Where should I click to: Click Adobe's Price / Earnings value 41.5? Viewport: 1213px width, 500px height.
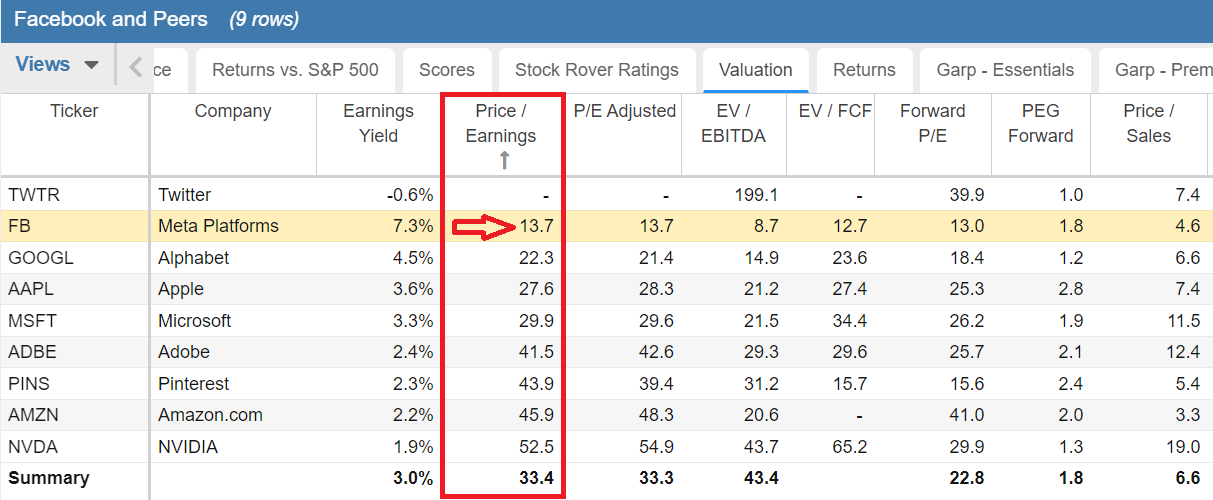[x=537, y=352]
